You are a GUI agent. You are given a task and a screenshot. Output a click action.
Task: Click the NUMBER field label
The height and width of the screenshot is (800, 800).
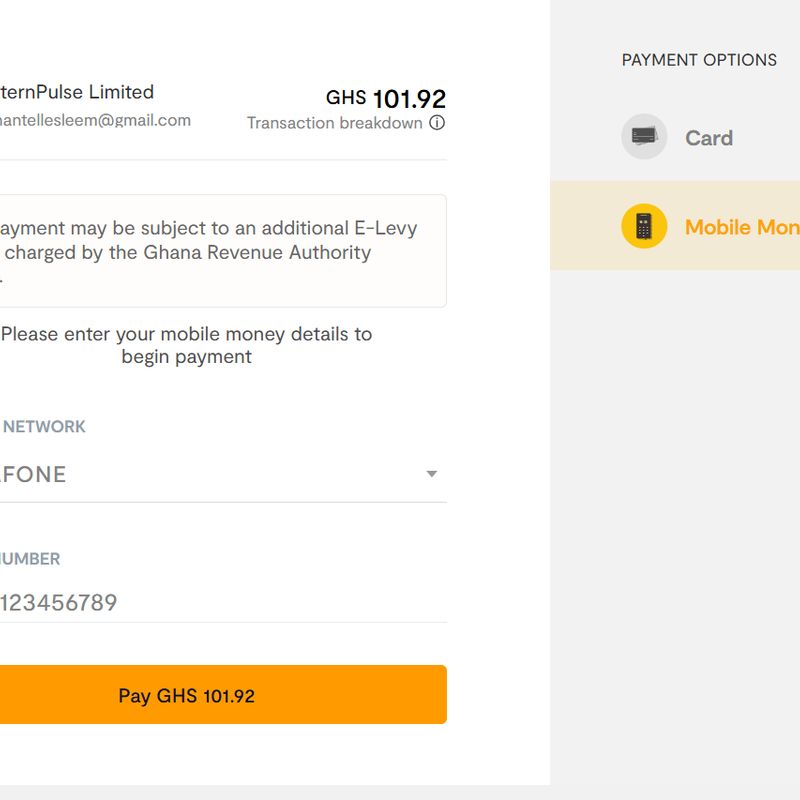click(30, 559)
